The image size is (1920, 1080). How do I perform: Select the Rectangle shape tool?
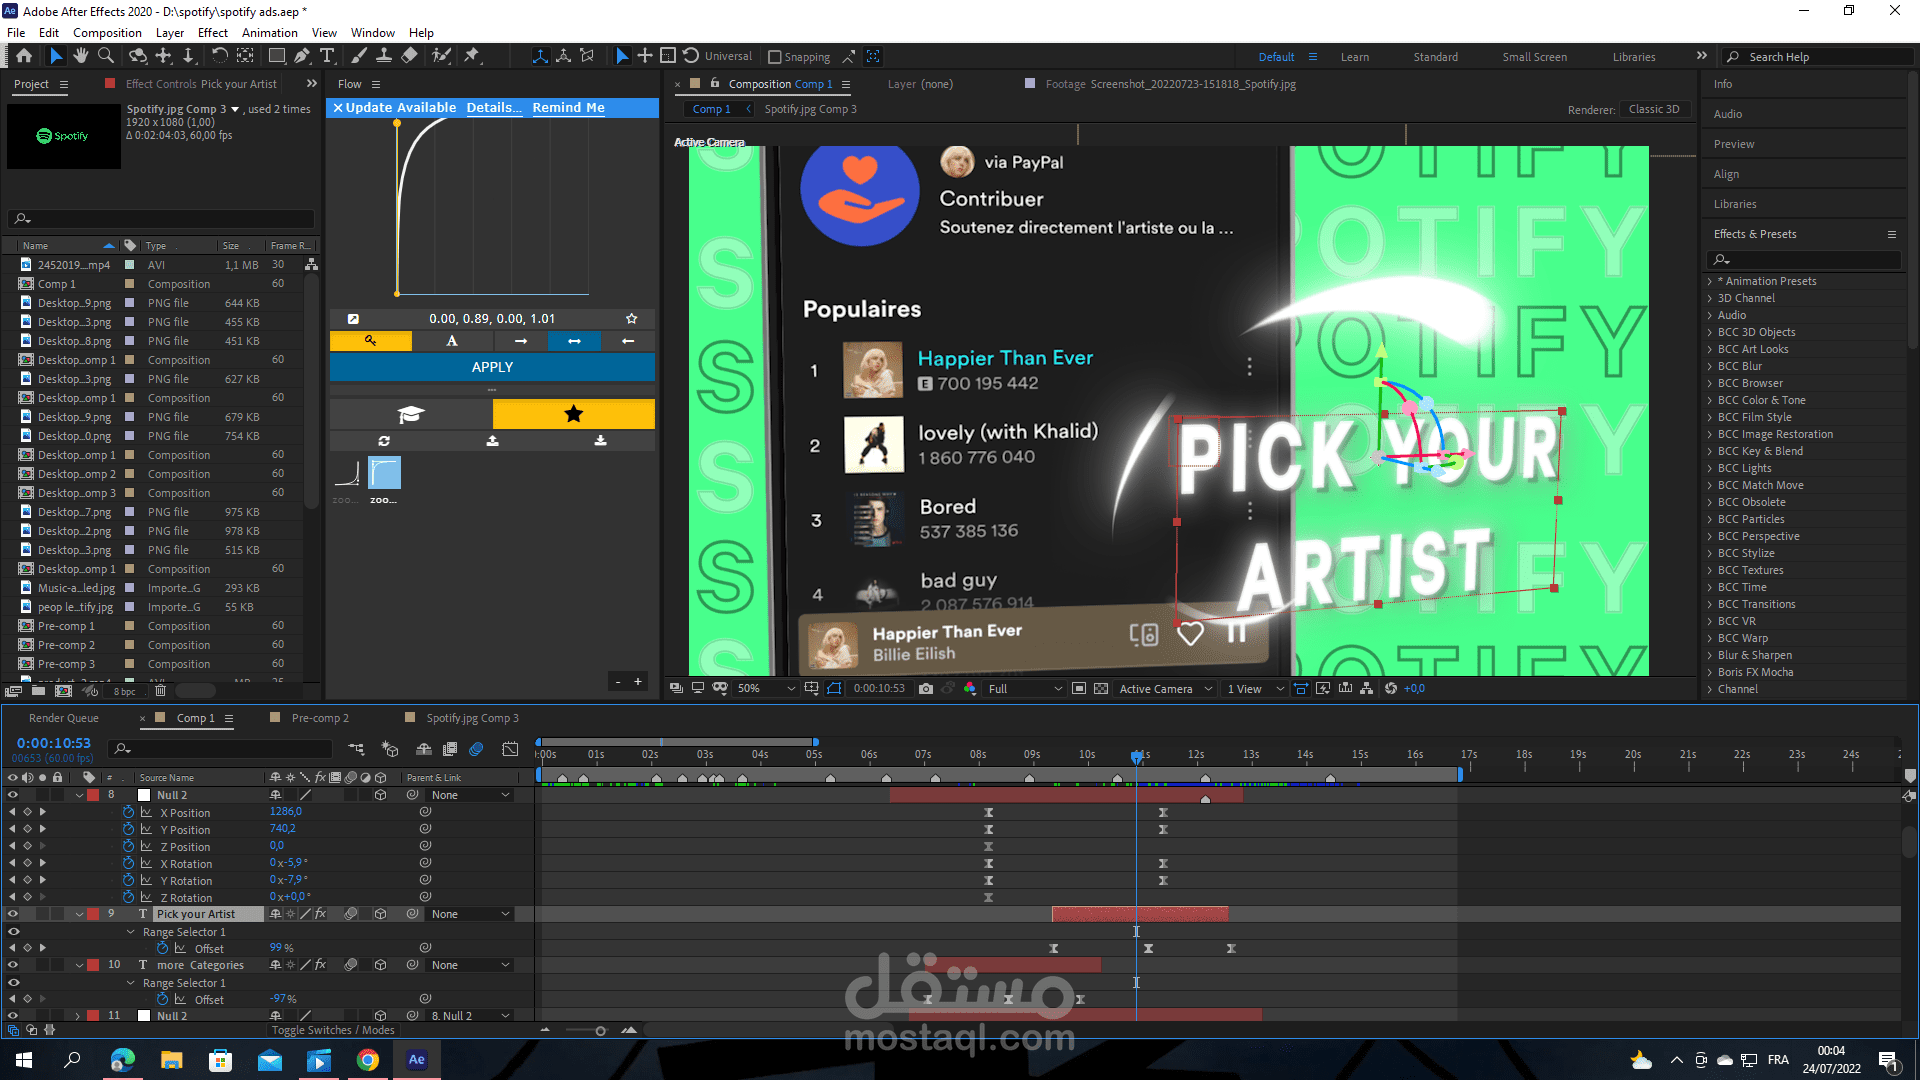click(277, 56)
